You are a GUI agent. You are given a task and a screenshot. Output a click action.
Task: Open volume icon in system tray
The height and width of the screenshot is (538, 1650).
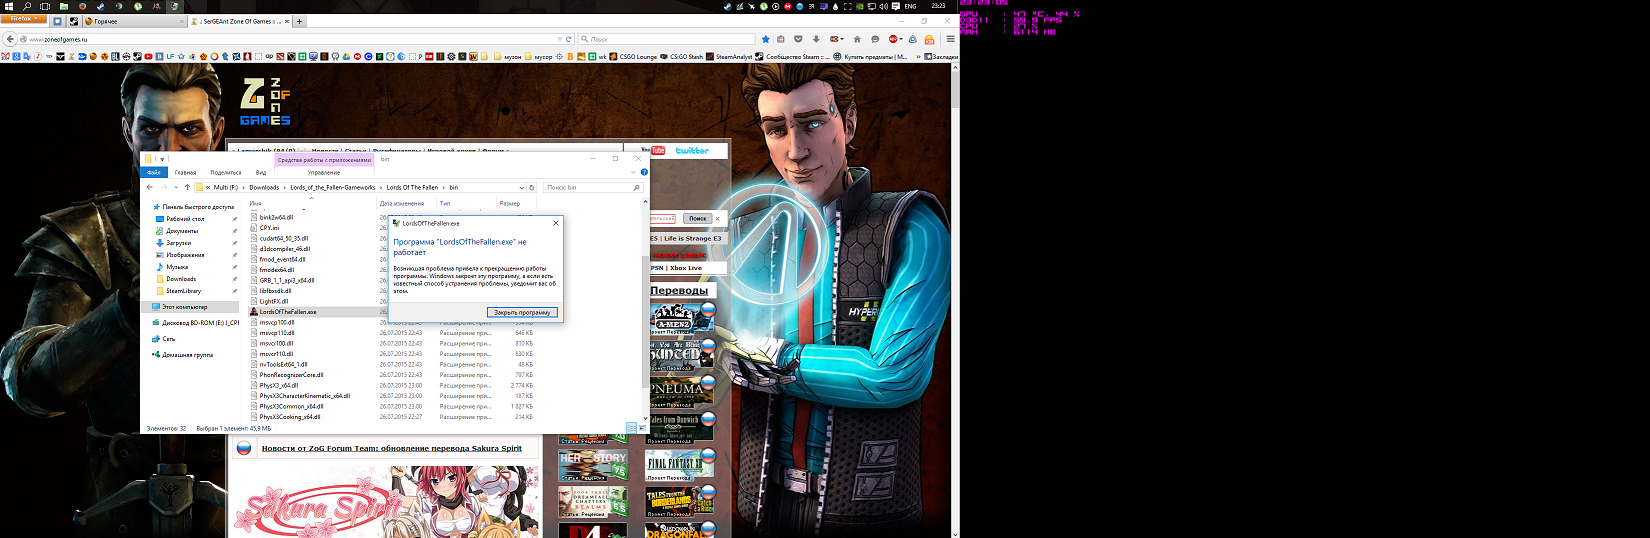click(883, 6)
